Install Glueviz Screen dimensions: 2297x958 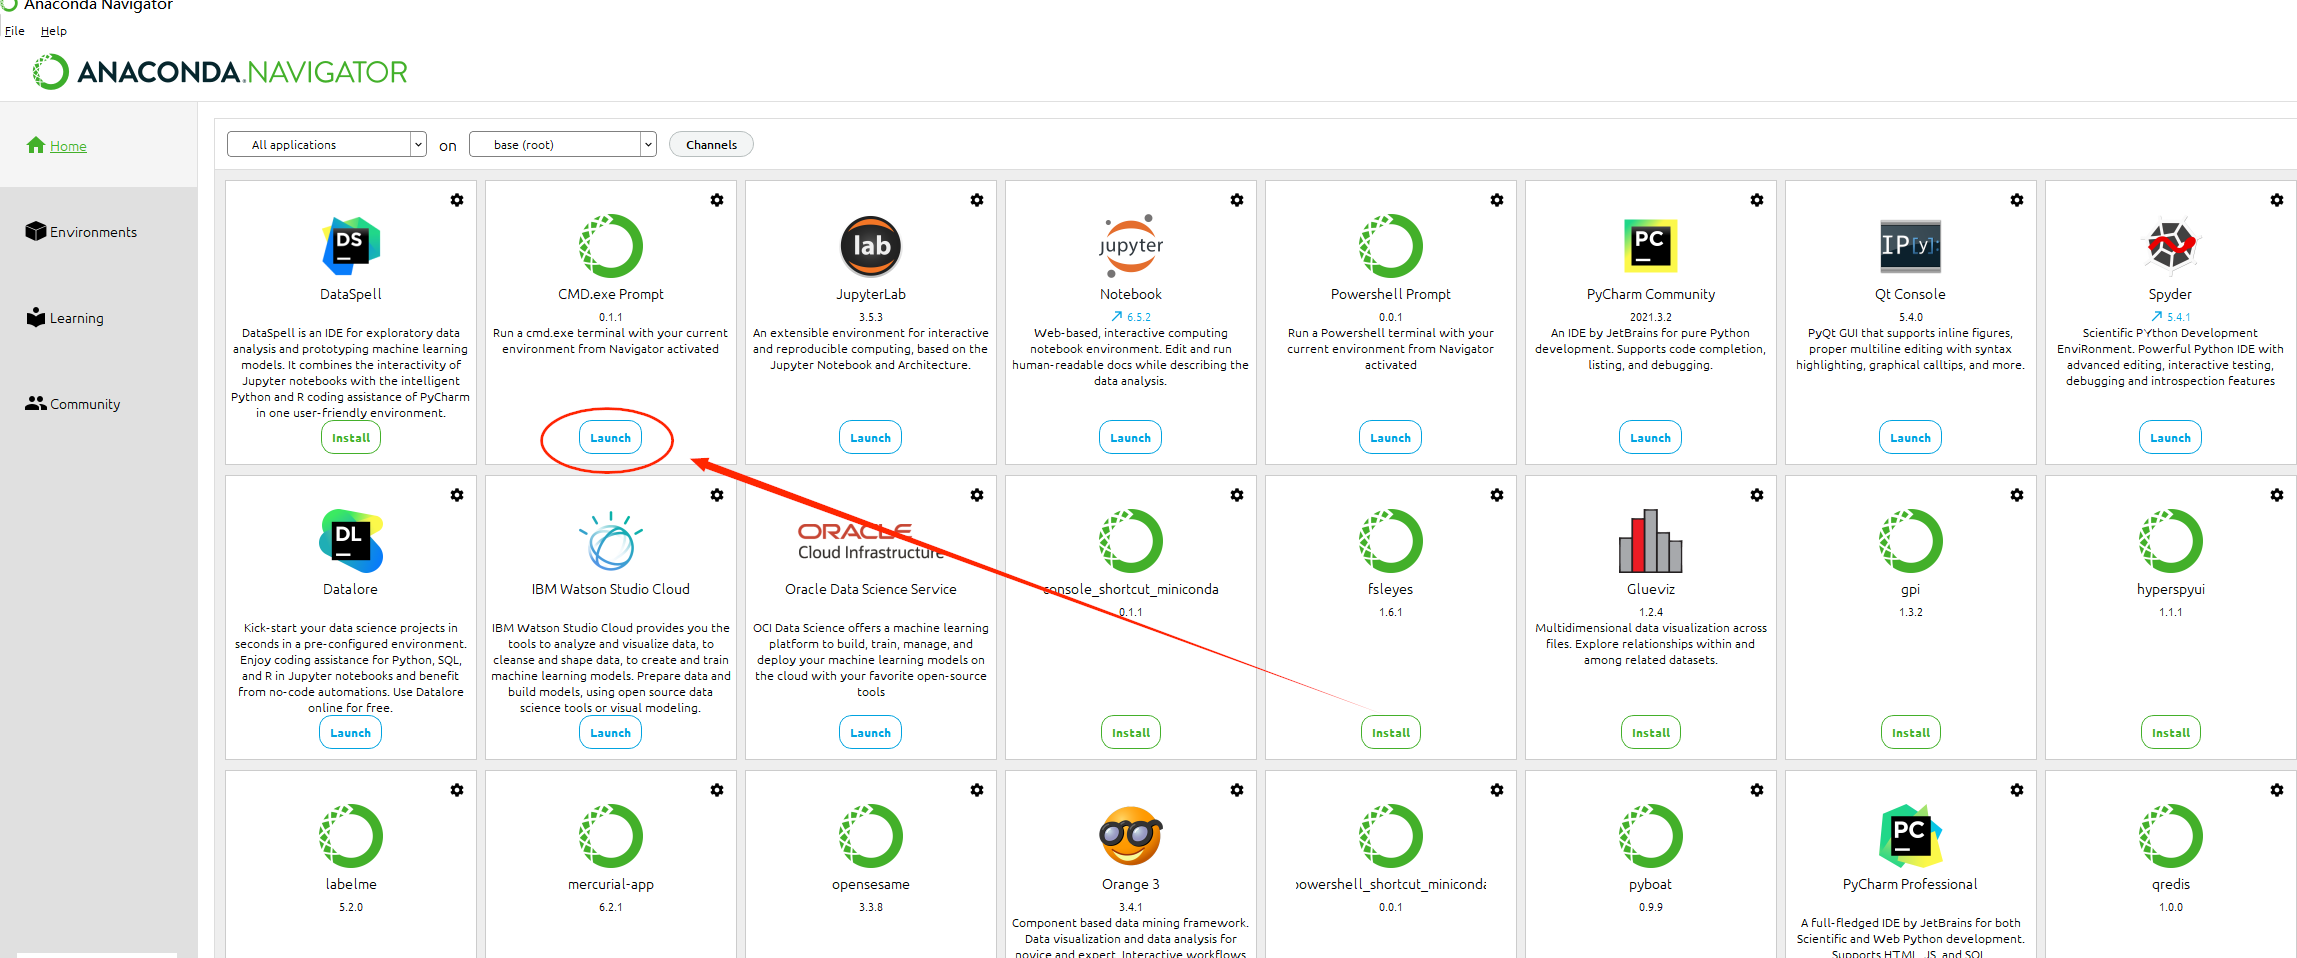tap(1651, 733)
